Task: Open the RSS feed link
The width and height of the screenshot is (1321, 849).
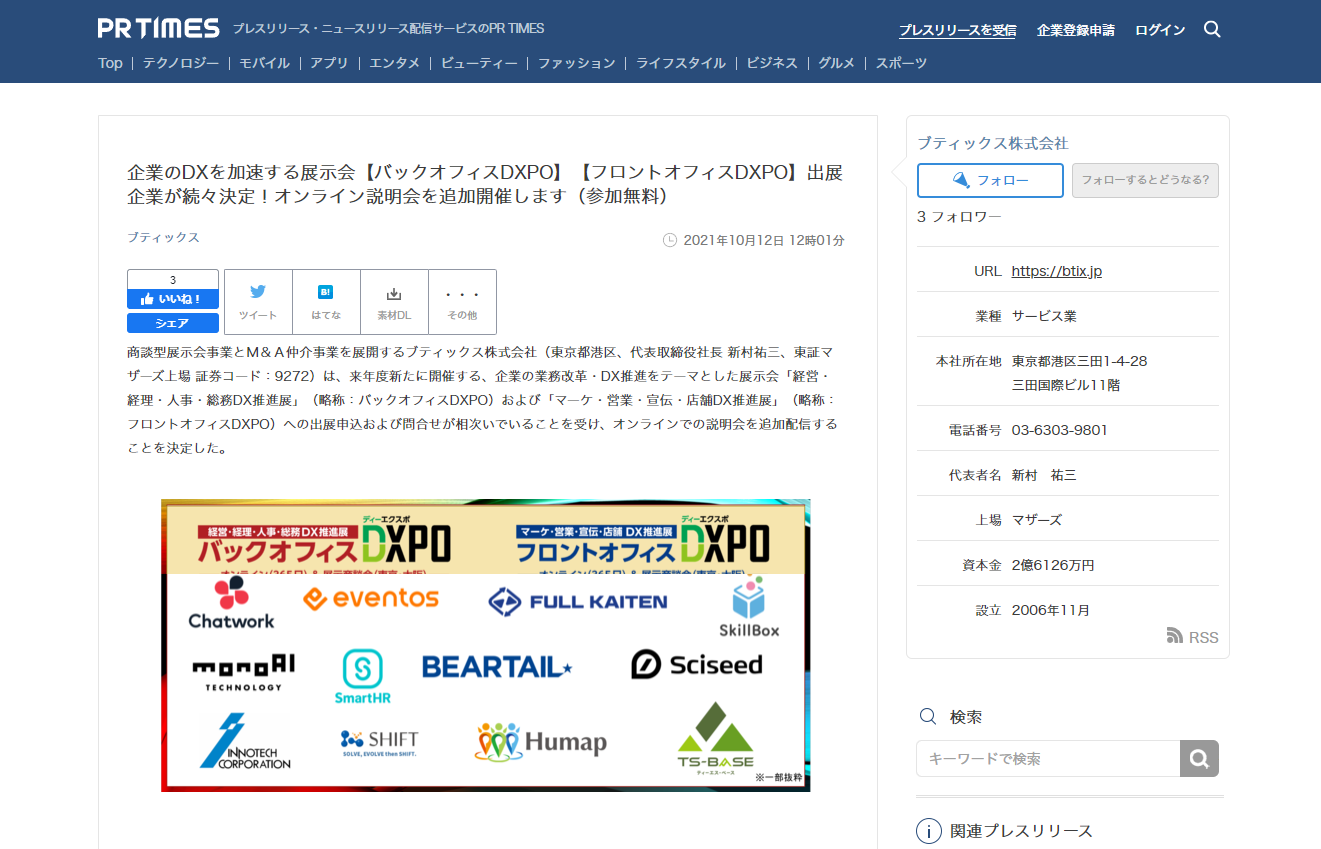Action: point(1193,637)
